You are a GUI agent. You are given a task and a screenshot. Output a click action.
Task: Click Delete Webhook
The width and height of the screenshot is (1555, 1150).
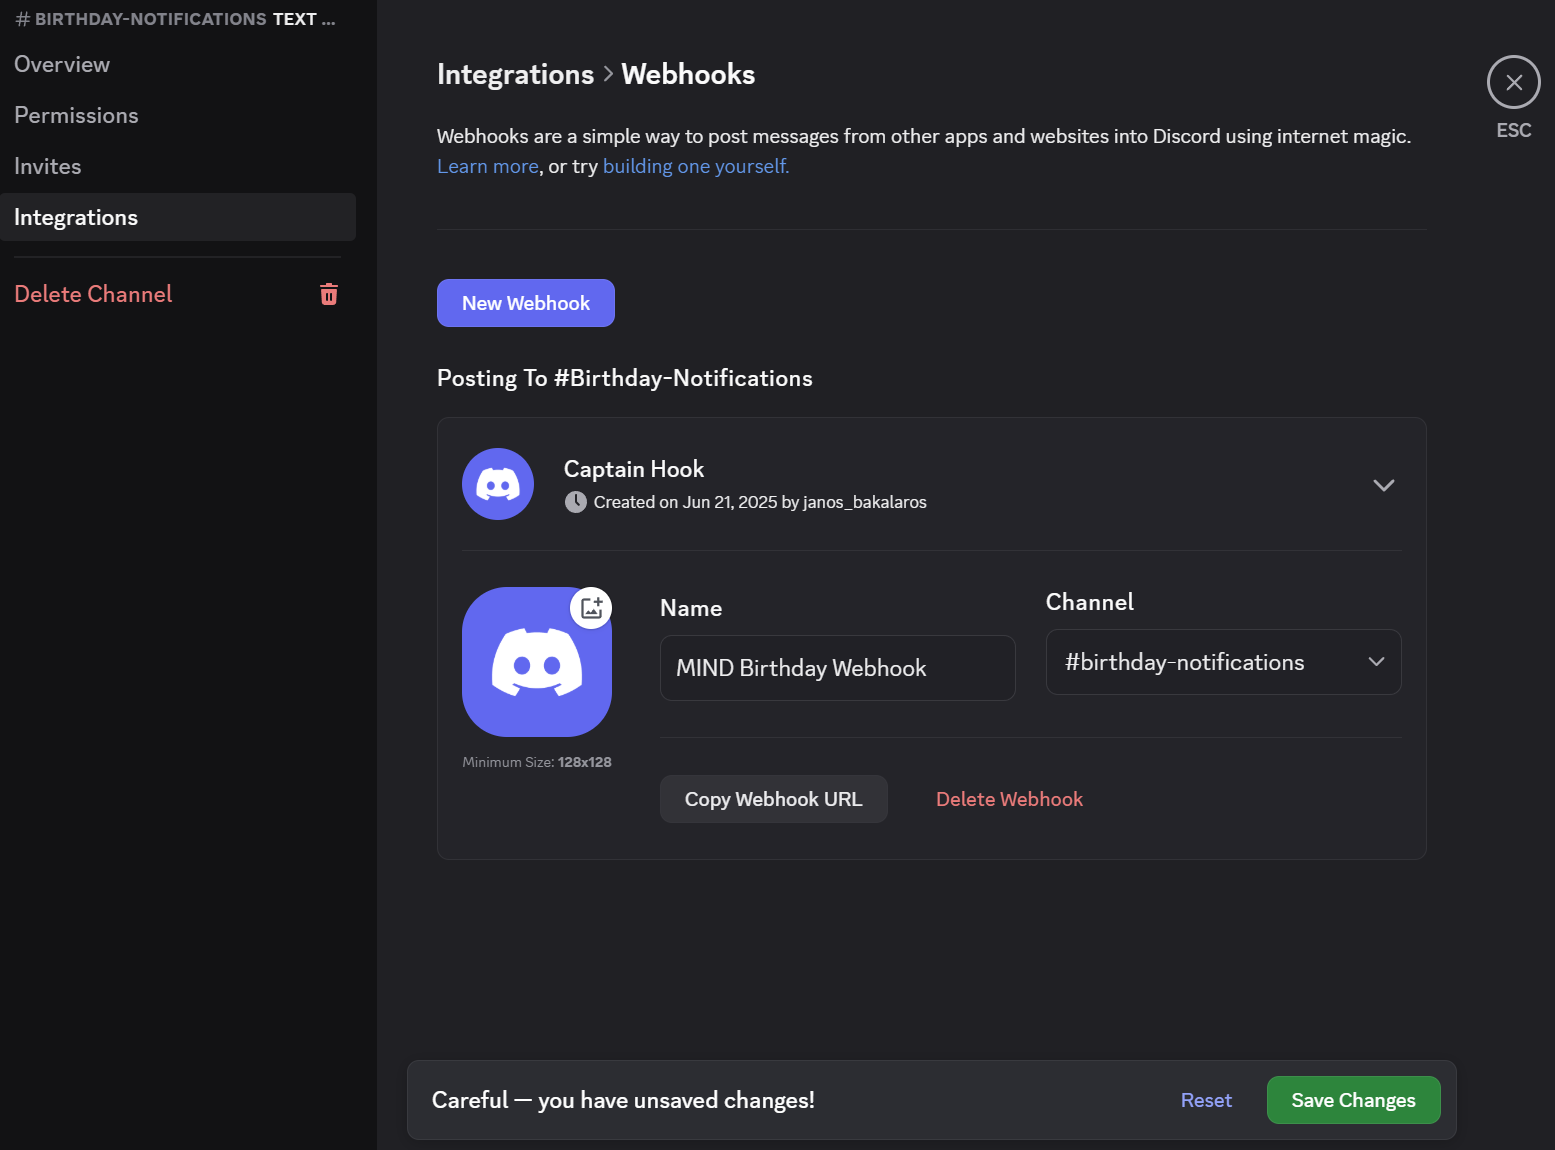click(1009, 799)
